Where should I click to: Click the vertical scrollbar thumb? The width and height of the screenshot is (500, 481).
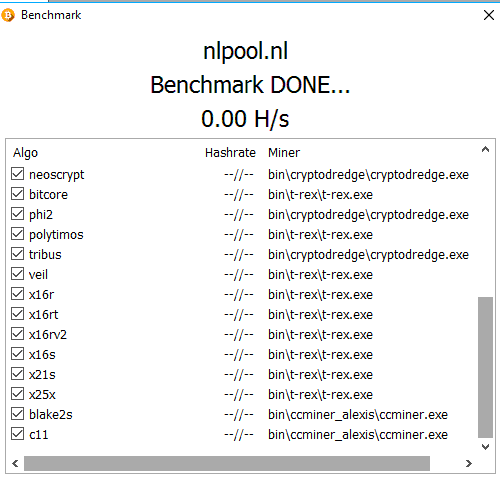pyautogui.click(x=485, y=367)
